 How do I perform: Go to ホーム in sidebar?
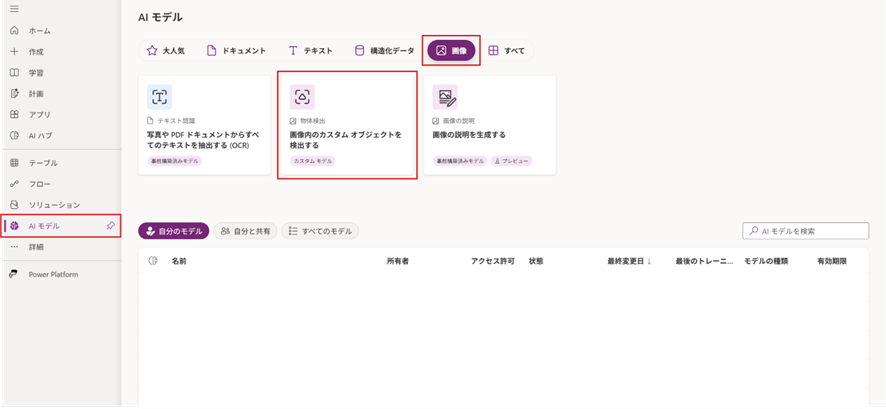point(40,31)
